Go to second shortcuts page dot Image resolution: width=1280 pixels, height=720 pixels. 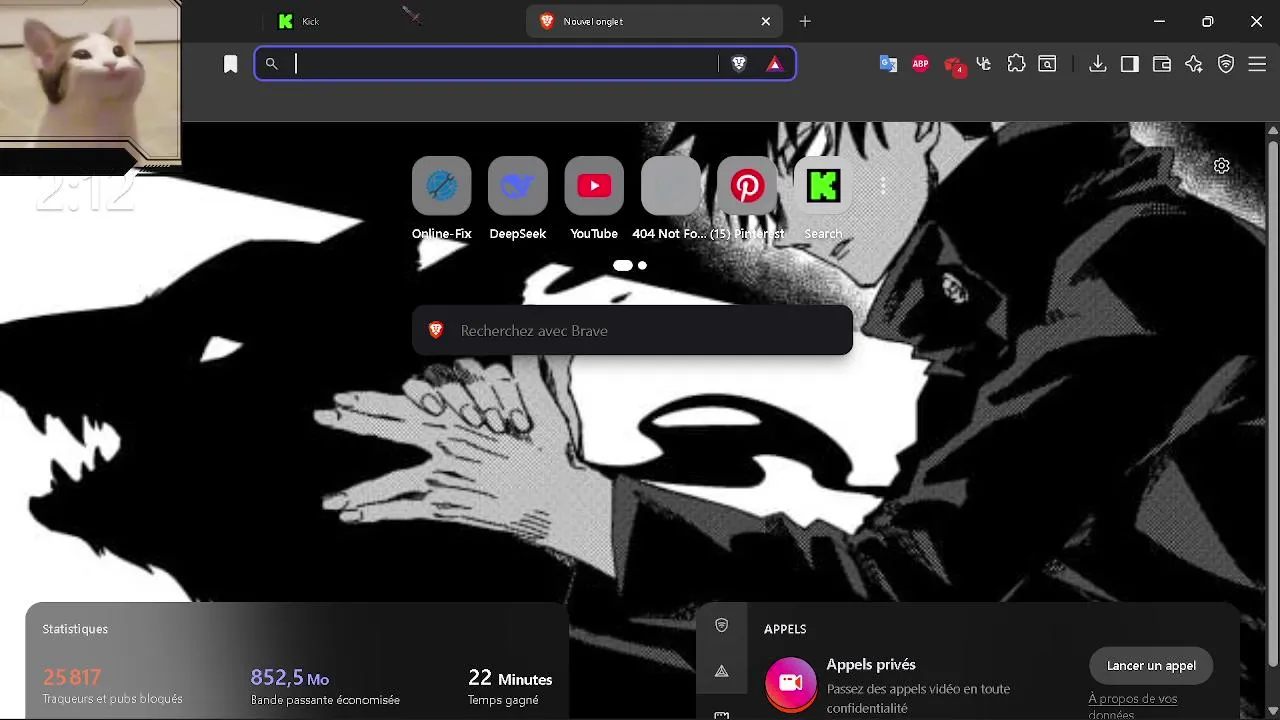point(642,265)
